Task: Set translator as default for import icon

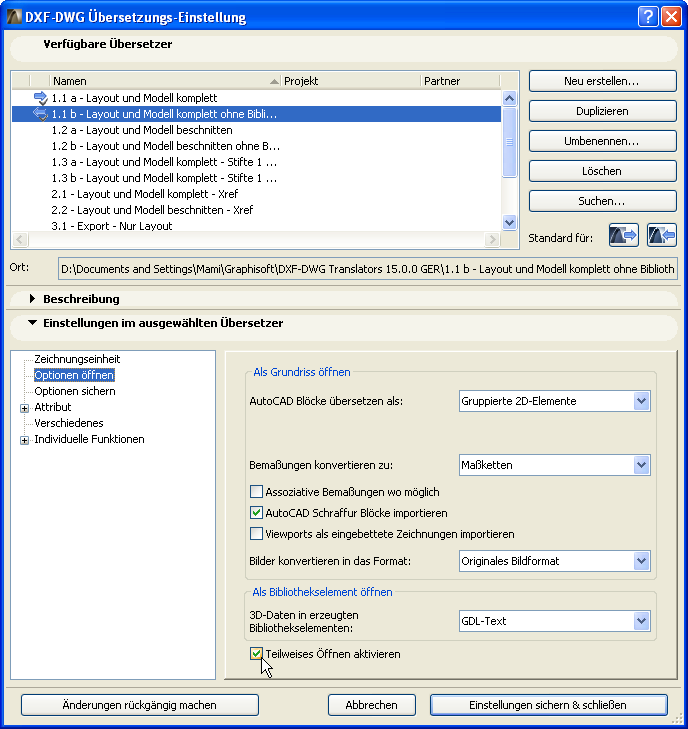Action: pyautogui.click(x=662, y=235)
